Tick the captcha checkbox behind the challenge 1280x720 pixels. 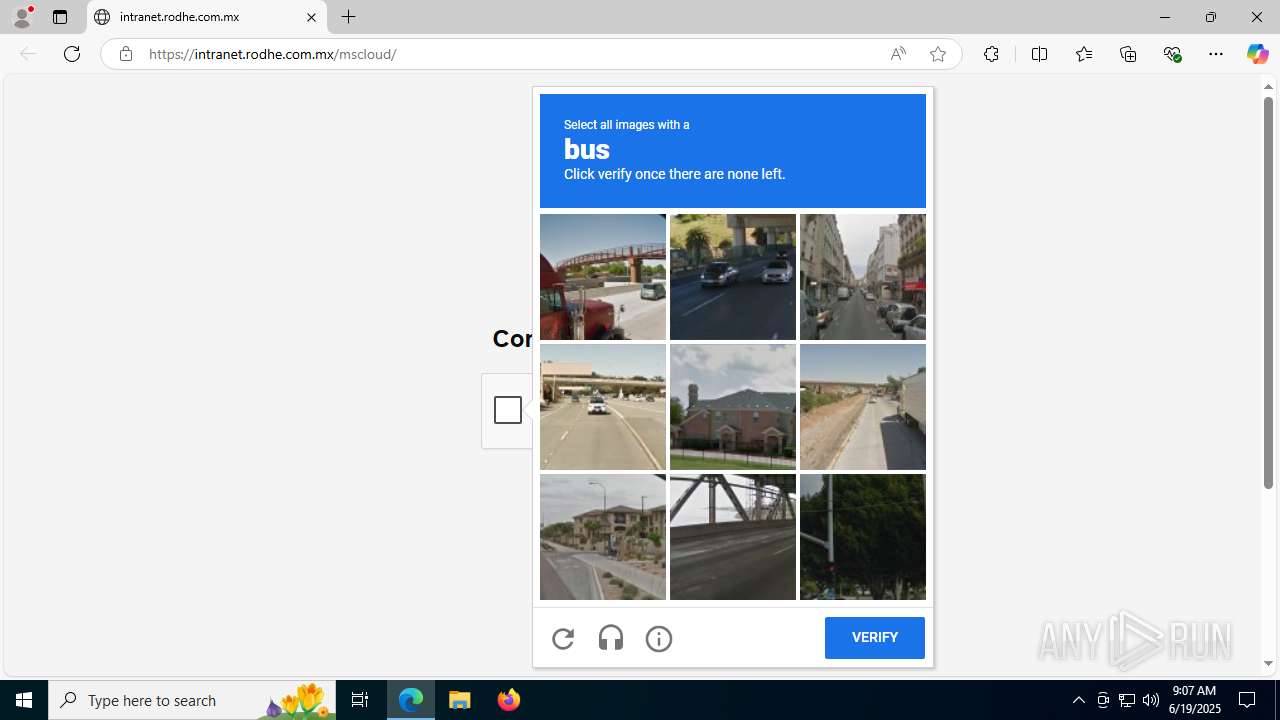[508, 410]
